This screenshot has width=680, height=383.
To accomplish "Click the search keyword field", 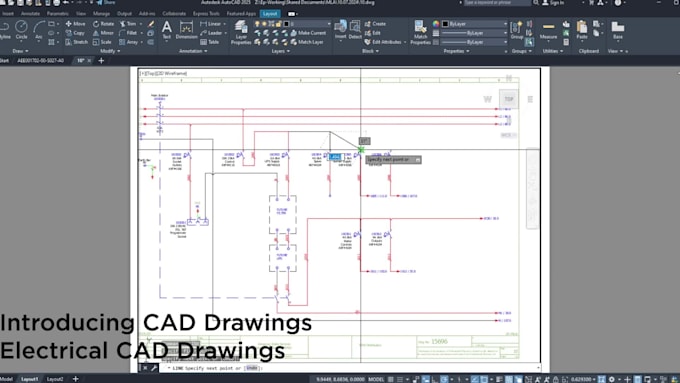I will pyautogui.click(x=497, y=3).
